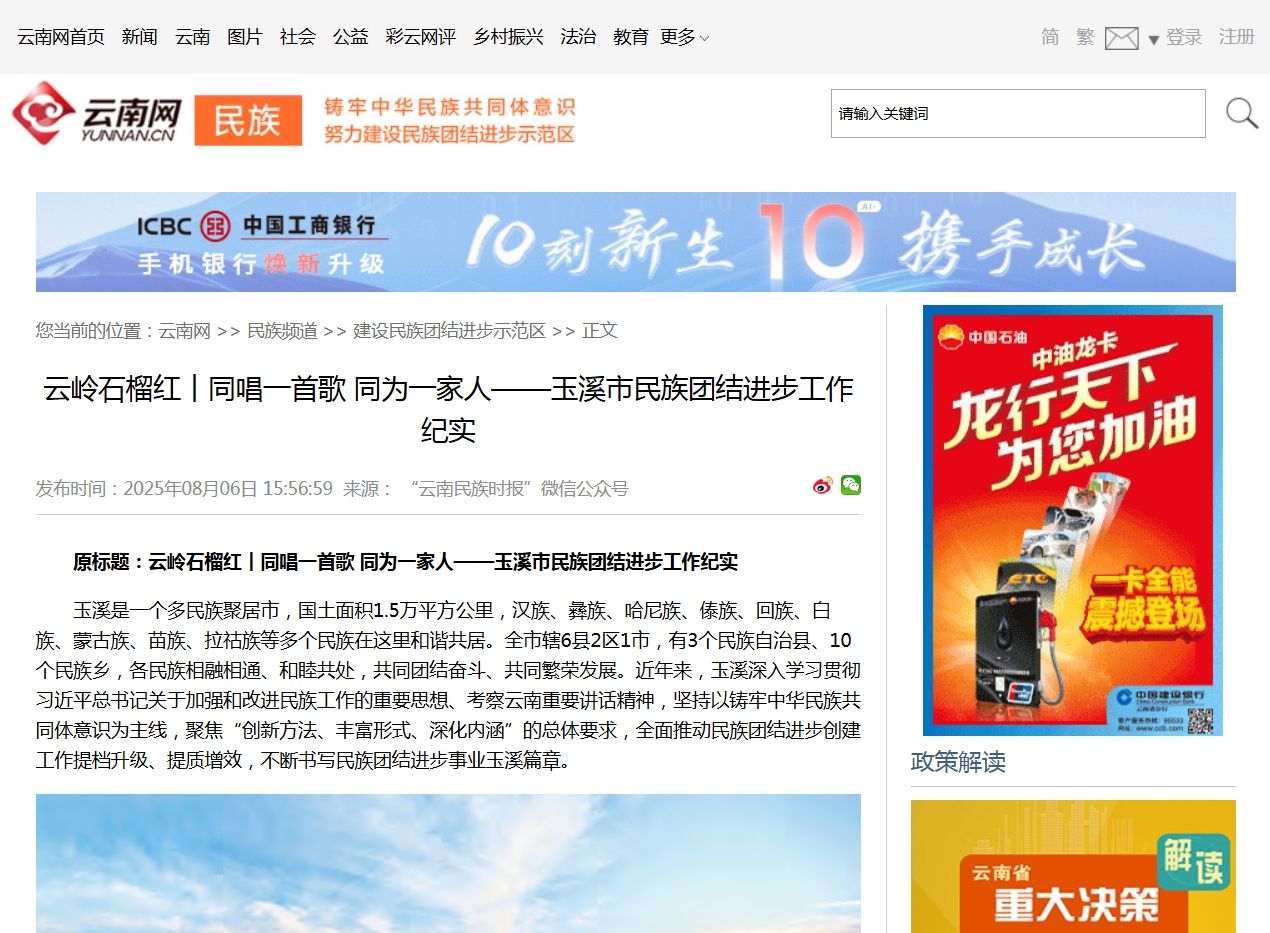Select 彩云网评 in top navigation
The height and width of the screenshot is (933, 1270).
point(421,37)
